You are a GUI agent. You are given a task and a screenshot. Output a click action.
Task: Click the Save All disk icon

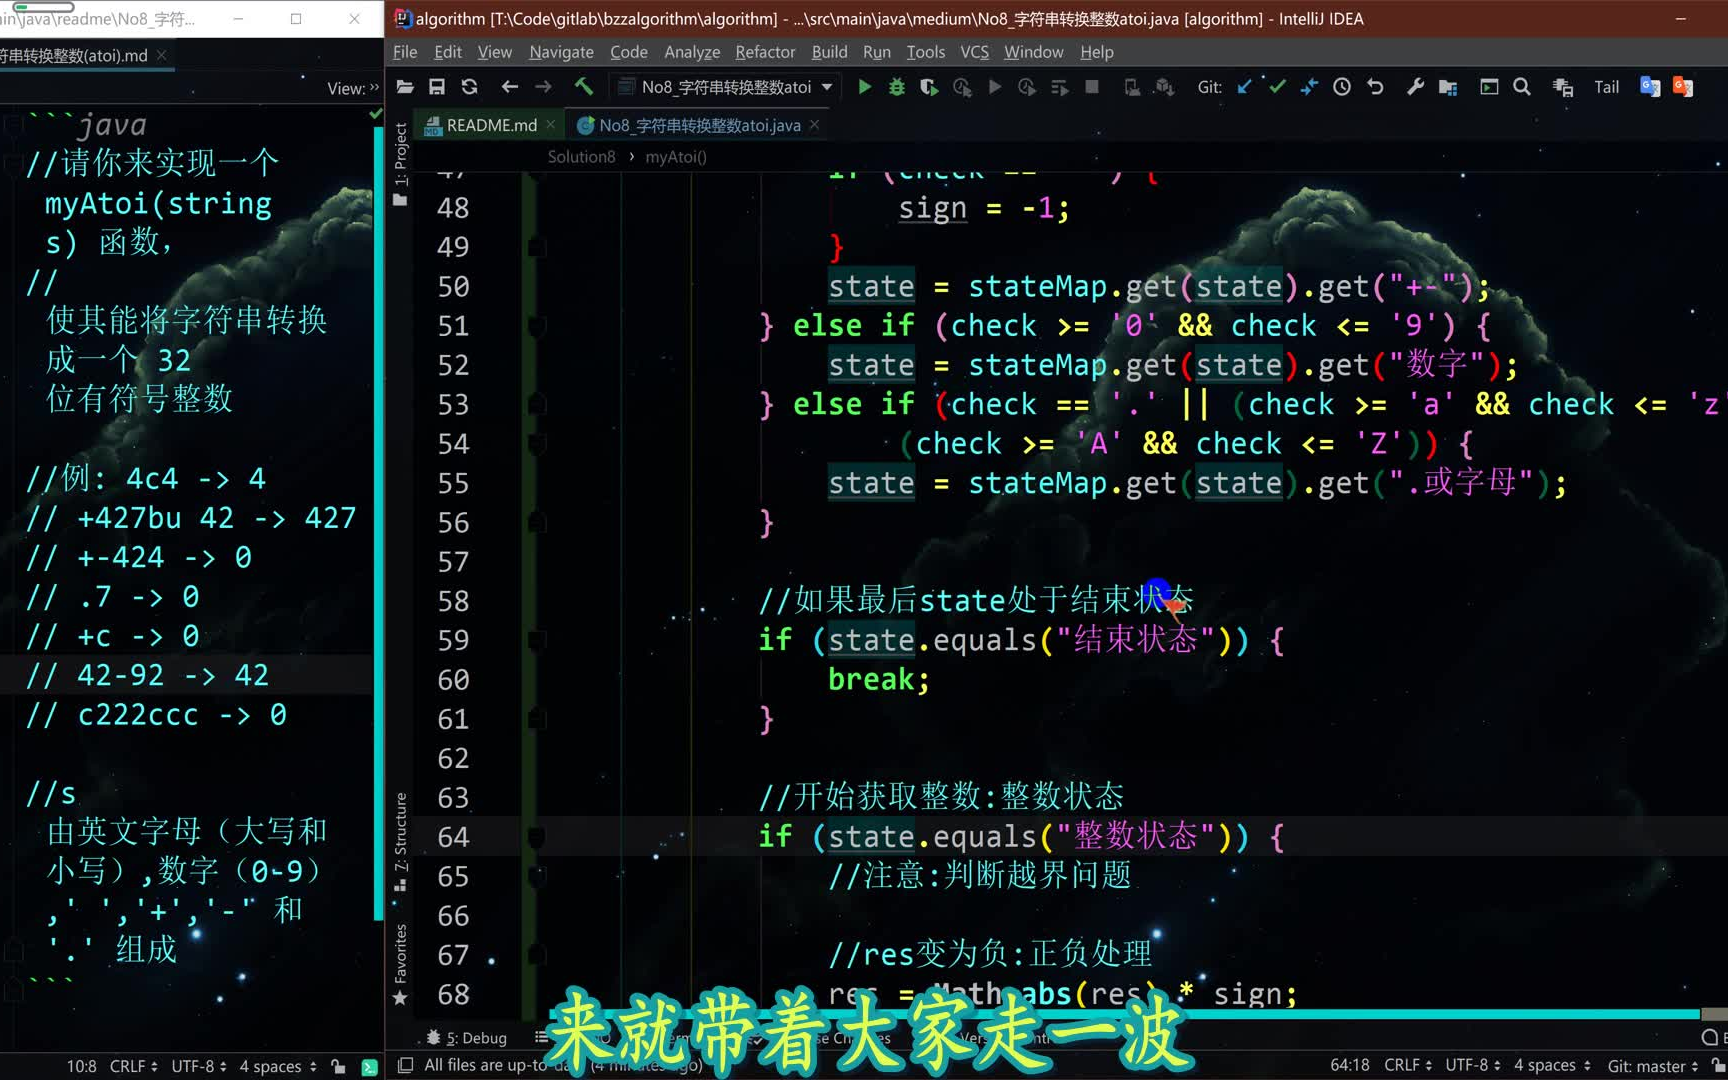pos(437,87)
